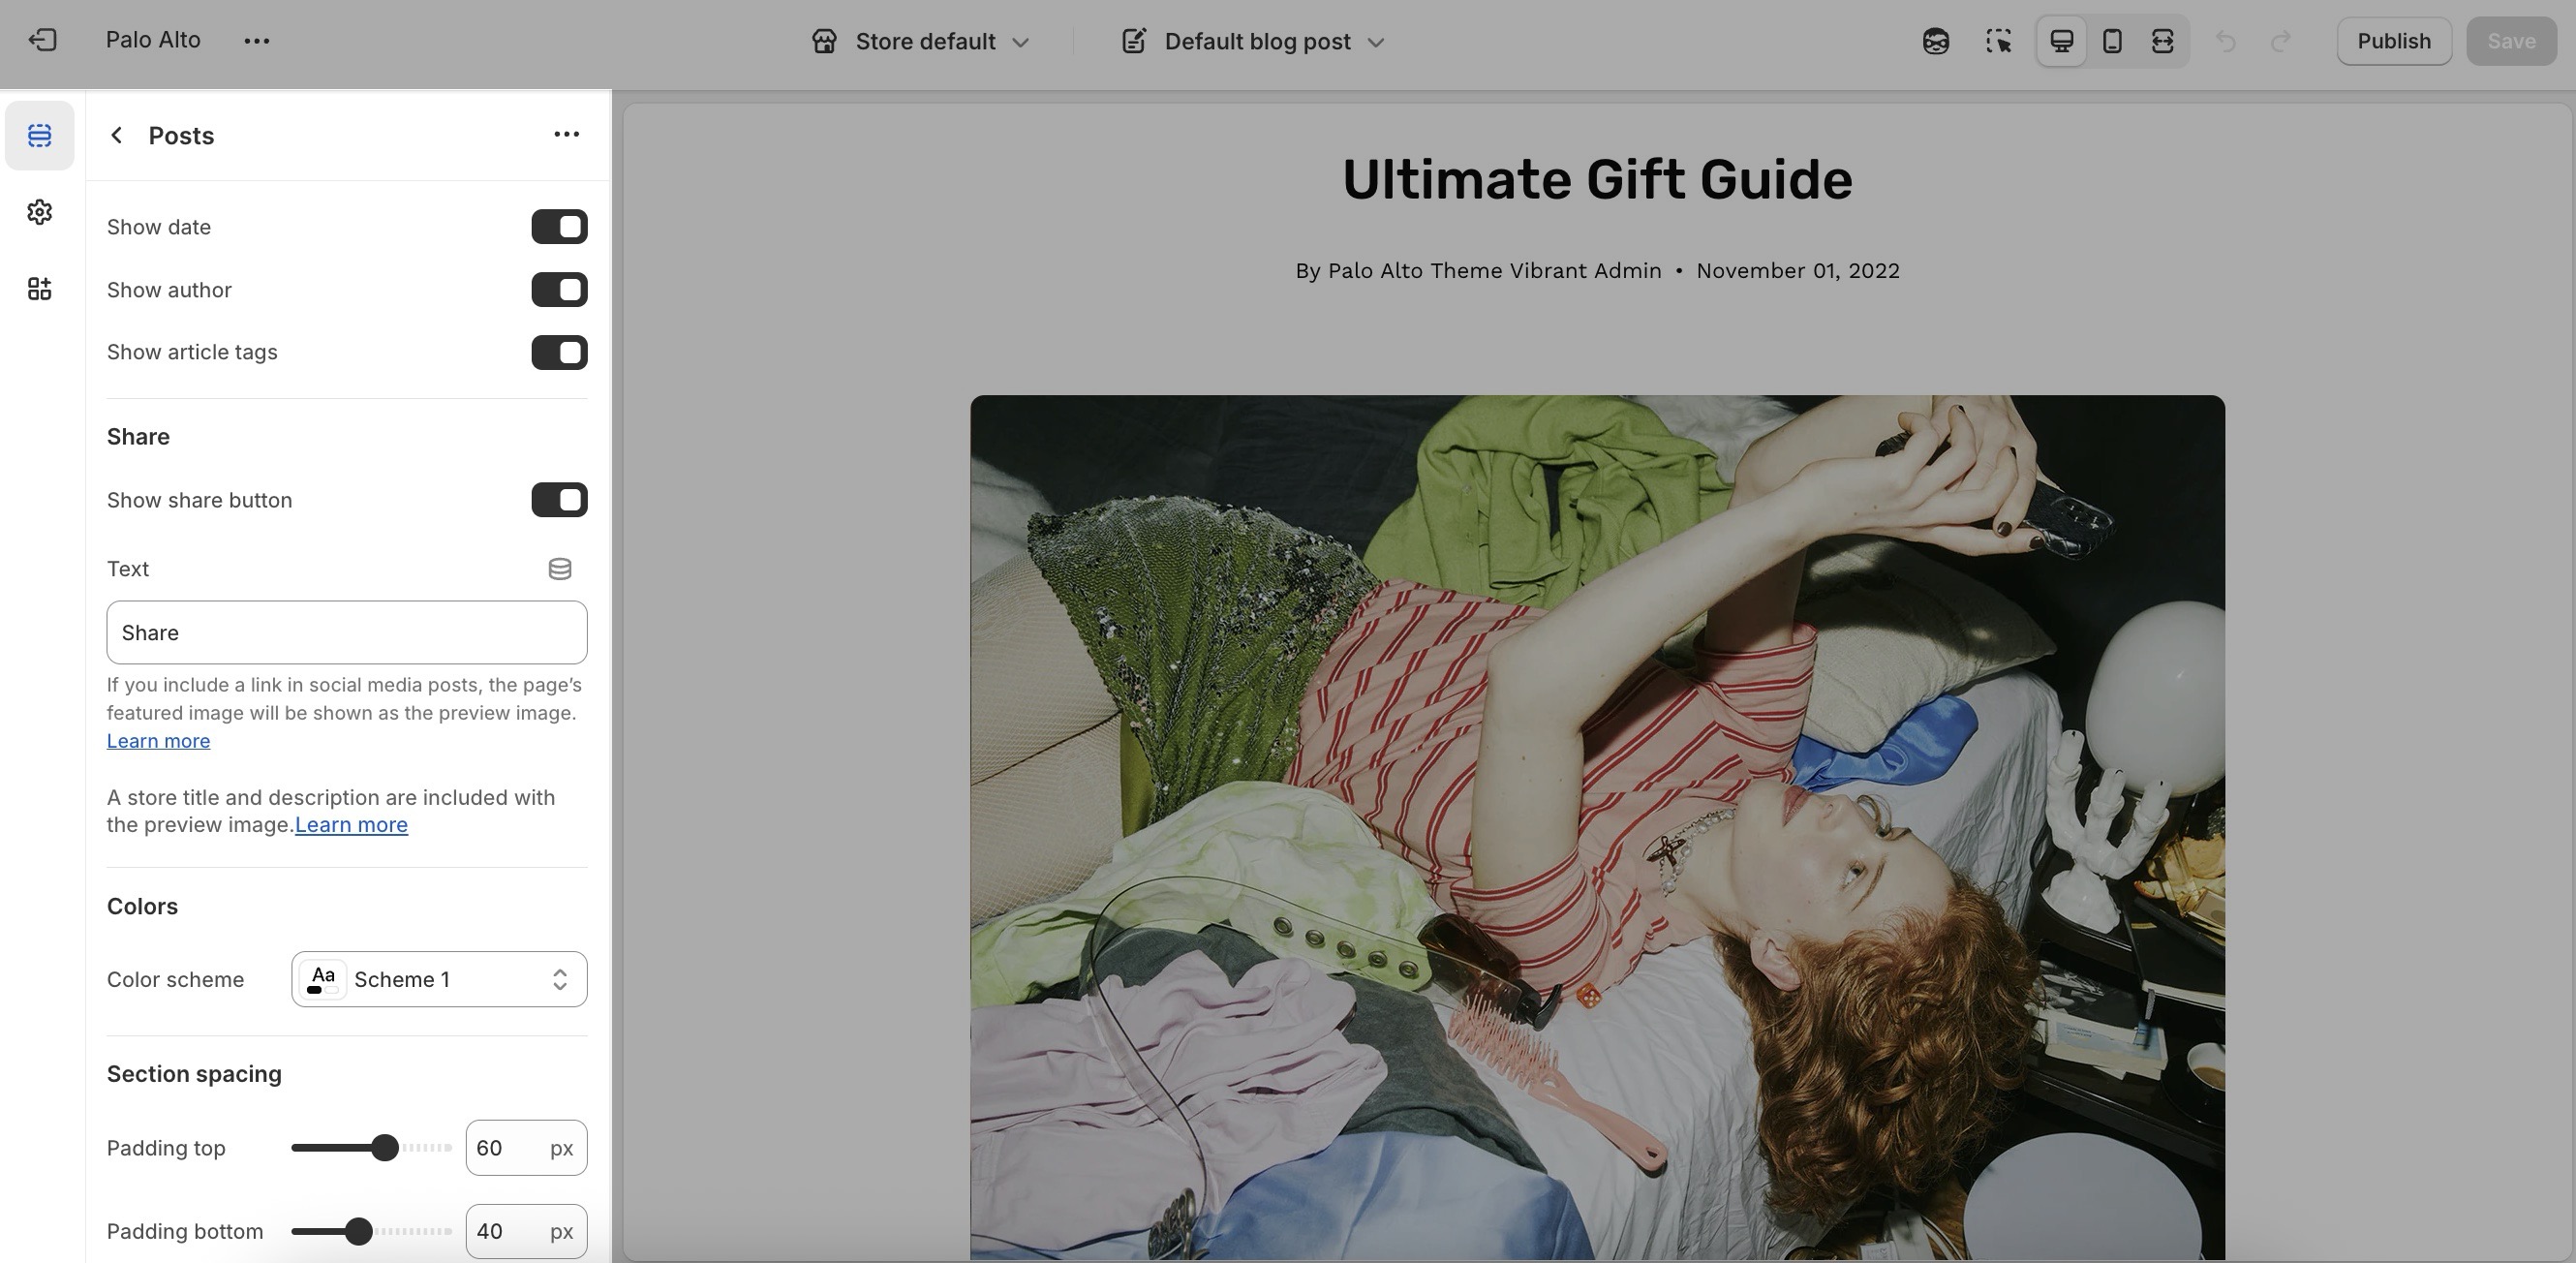Switch to mobile preview icon
Screen dimensions: 2576x1263
point(2112,41)
